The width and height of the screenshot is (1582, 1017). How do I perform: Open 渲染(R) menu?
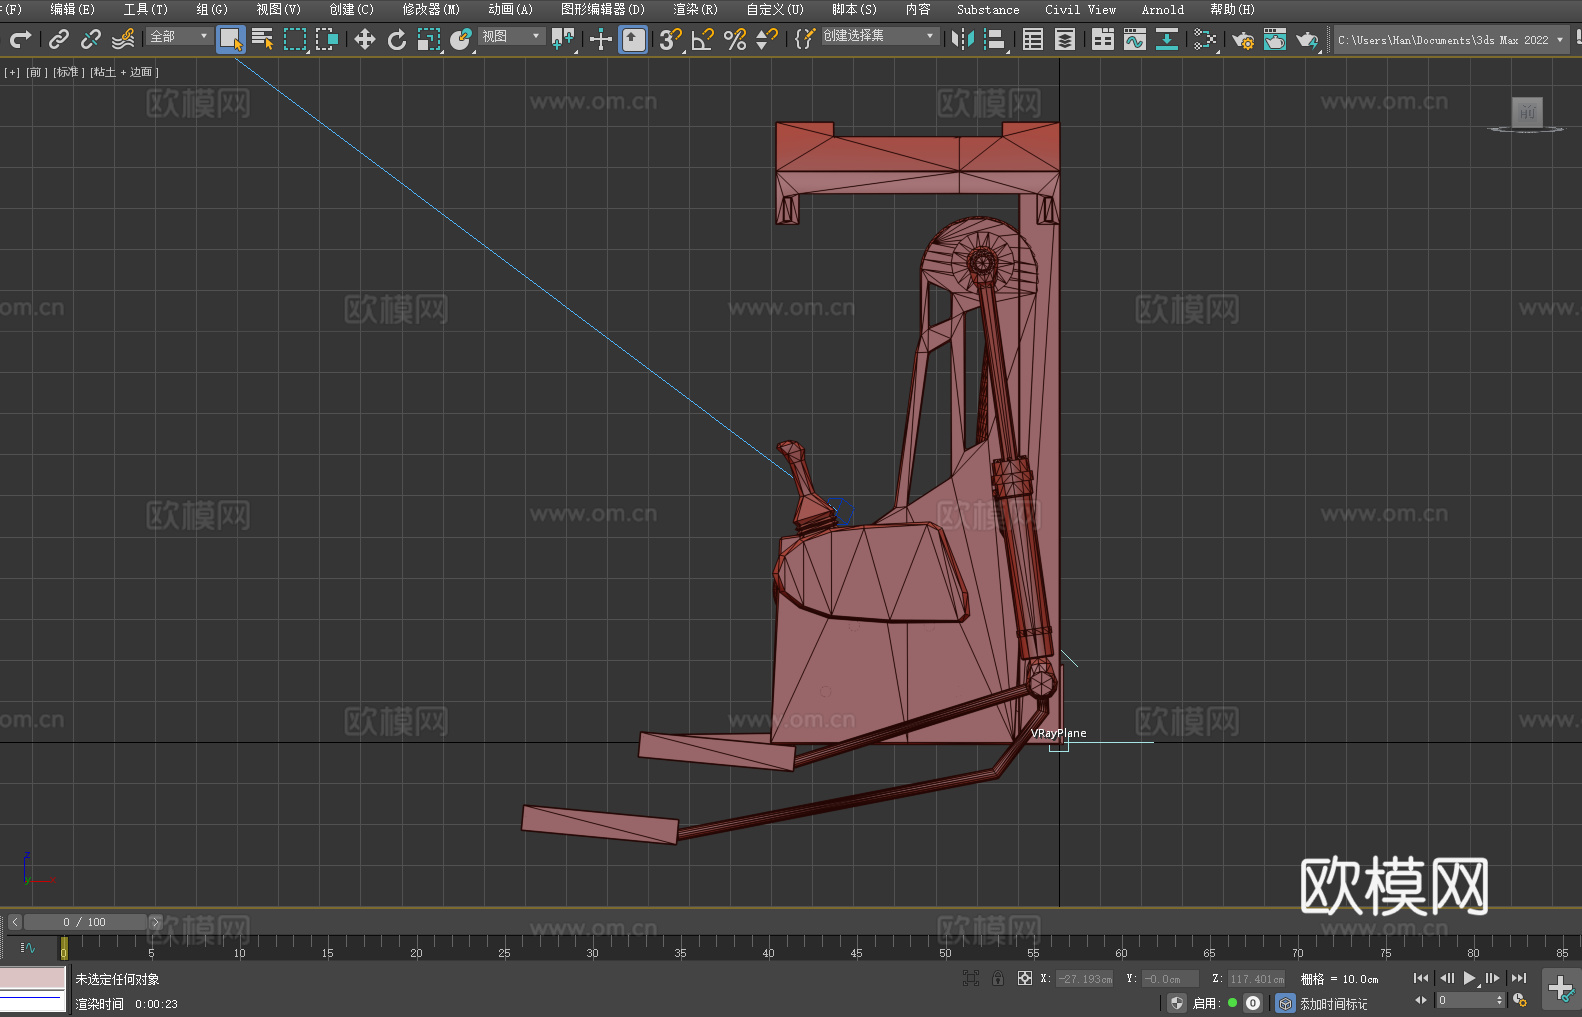coord(695,9)
